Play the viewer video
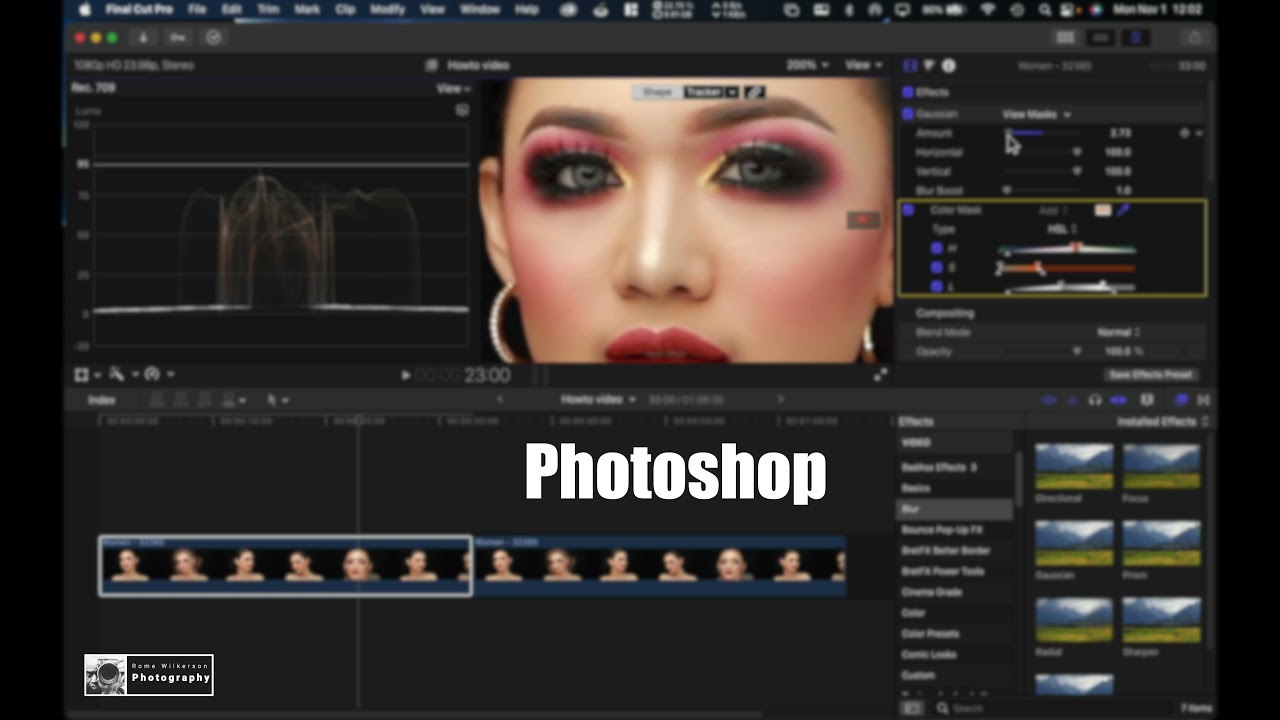Image resolution: width=1280 pixels, height=720 pixels. [x=405, y=375]
